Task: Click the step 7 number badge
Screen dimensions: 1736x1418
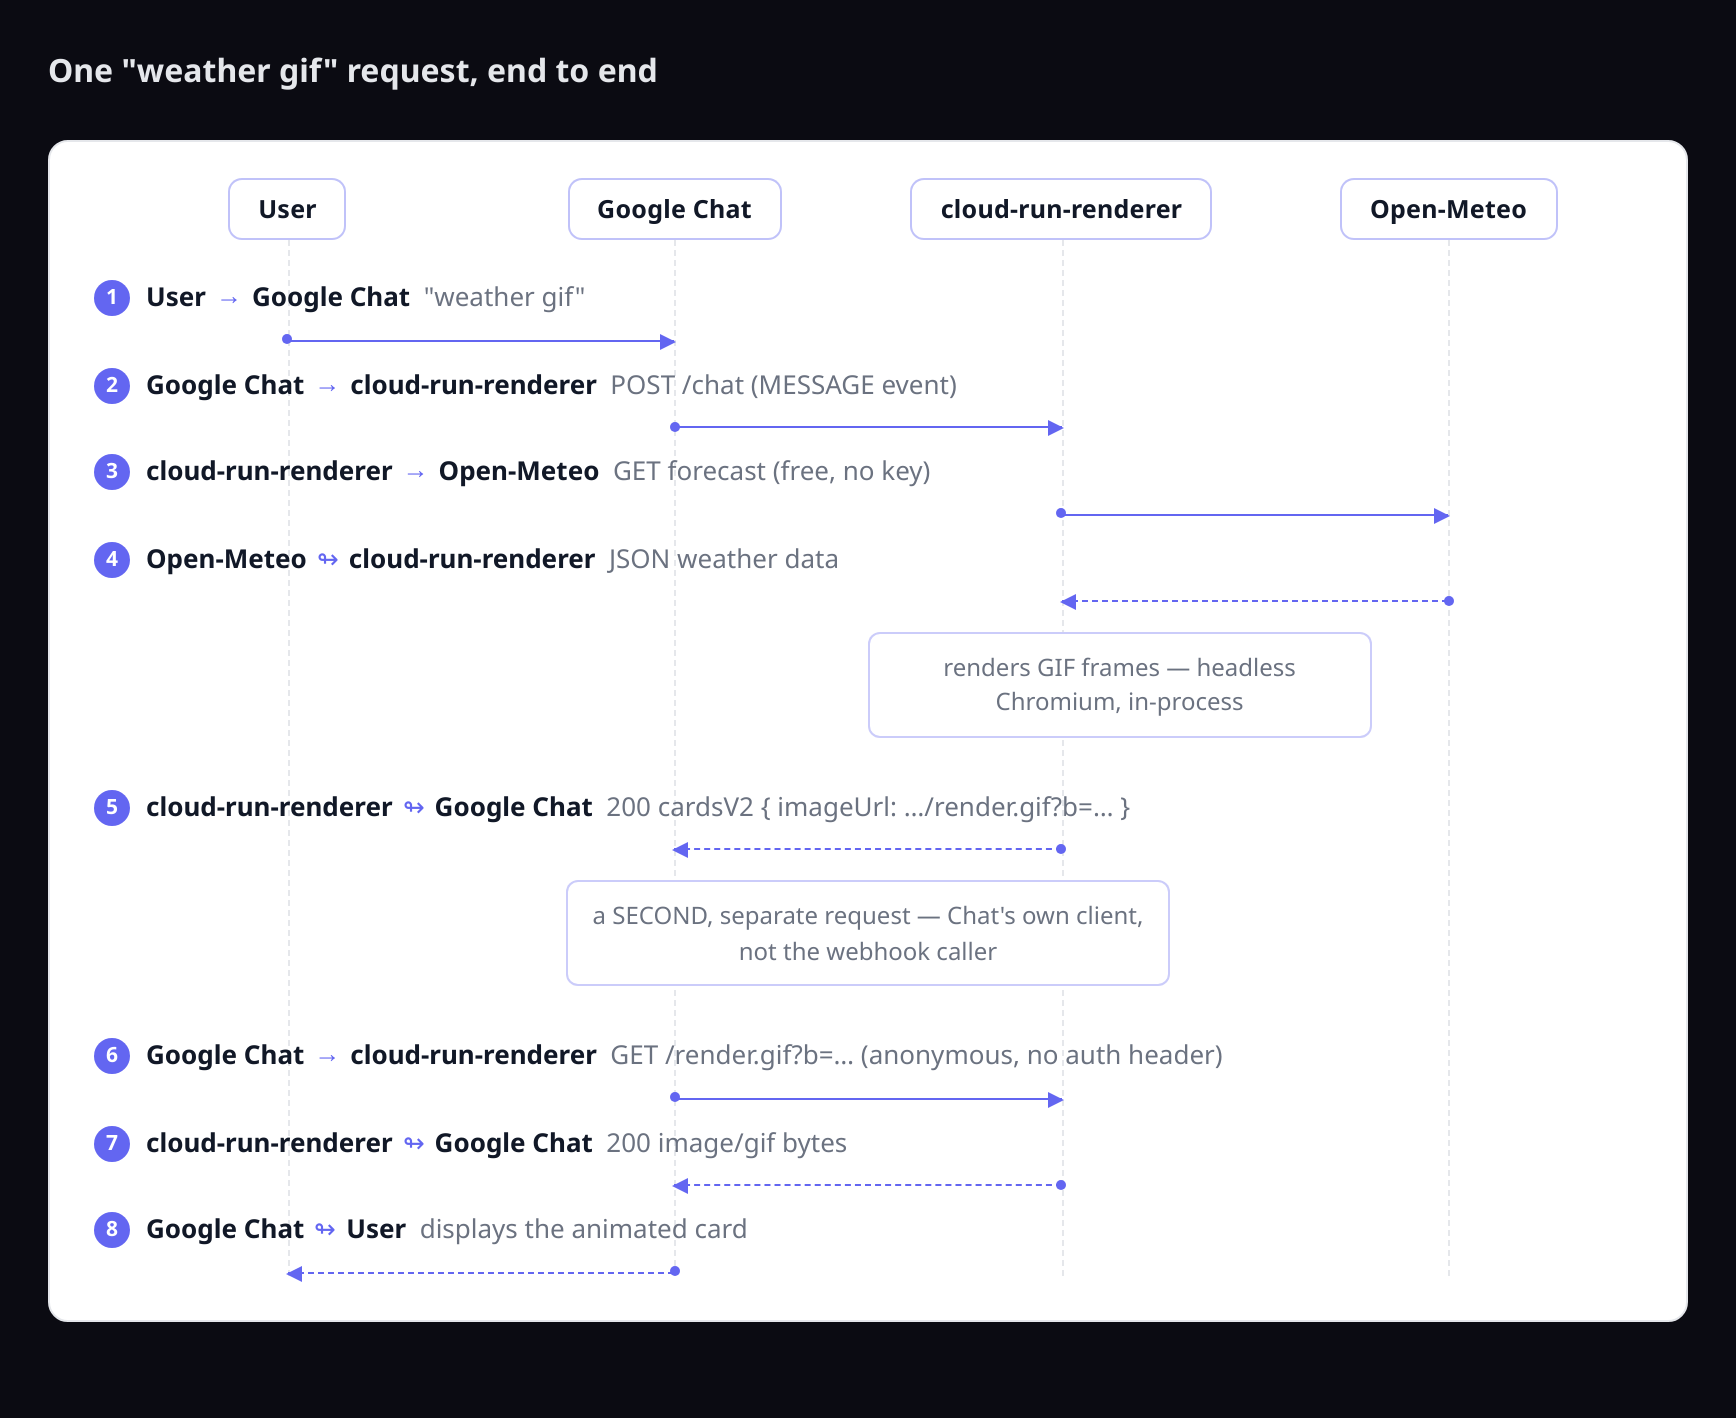Action: coord(112,1144)
